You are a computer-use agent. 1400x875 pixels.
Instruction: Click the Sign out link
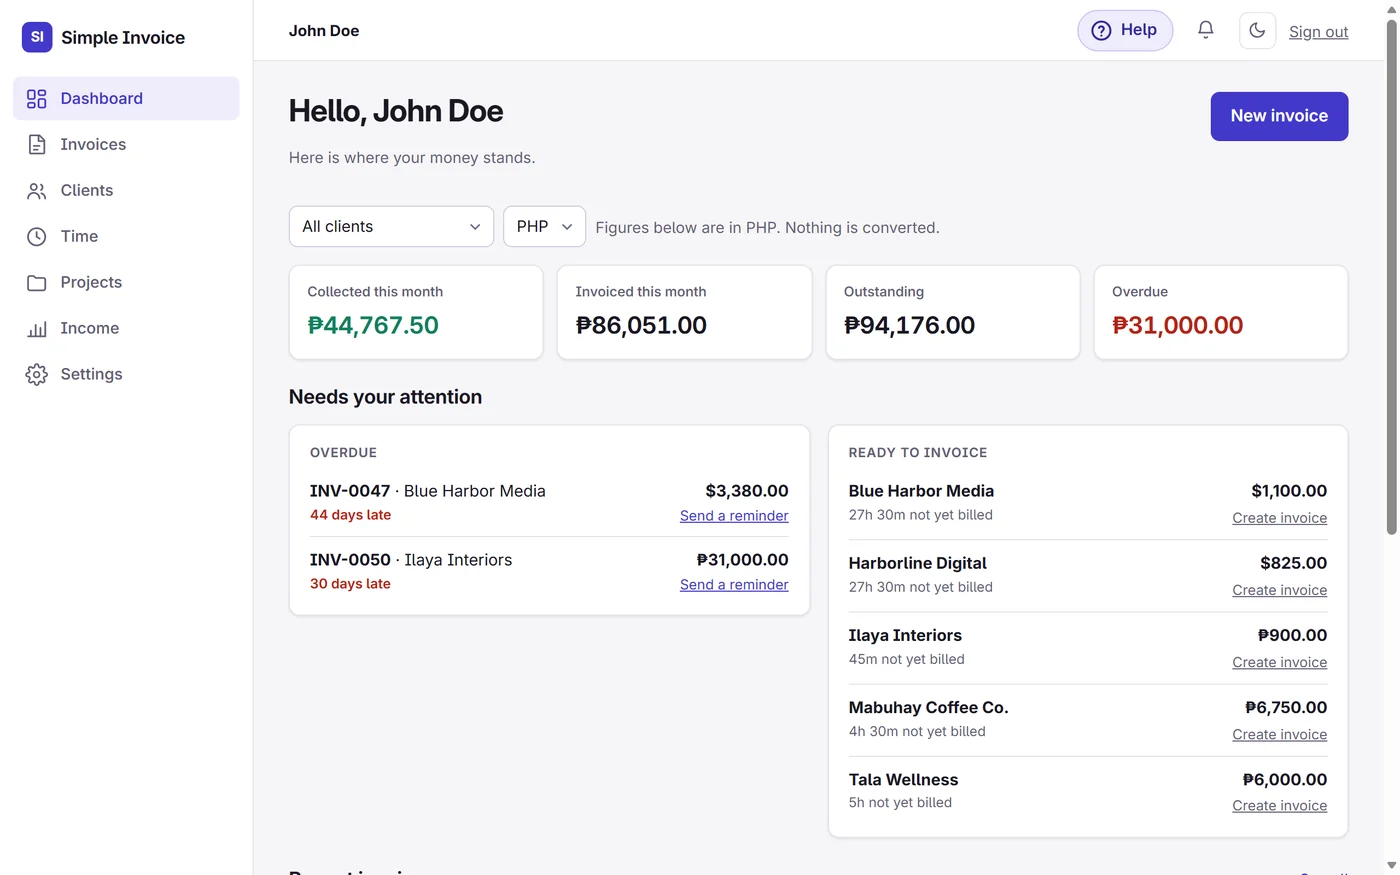click(x=1318, y=31)
